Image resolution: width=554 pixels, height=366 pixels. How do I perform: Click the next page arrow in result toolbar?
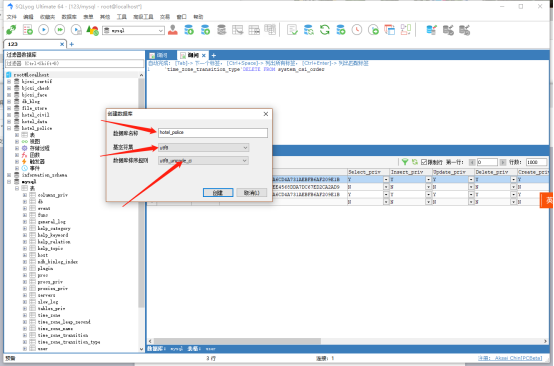click(x=503, y=162)
